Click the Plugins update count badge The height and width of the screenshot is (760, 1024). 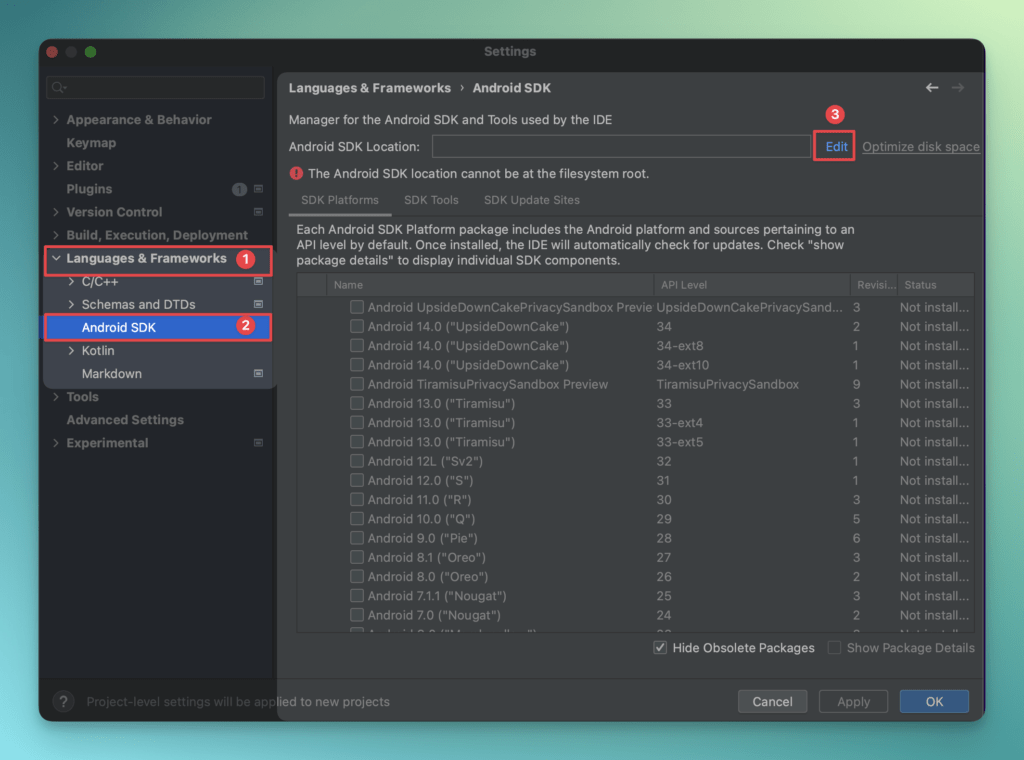pos(239,189)
